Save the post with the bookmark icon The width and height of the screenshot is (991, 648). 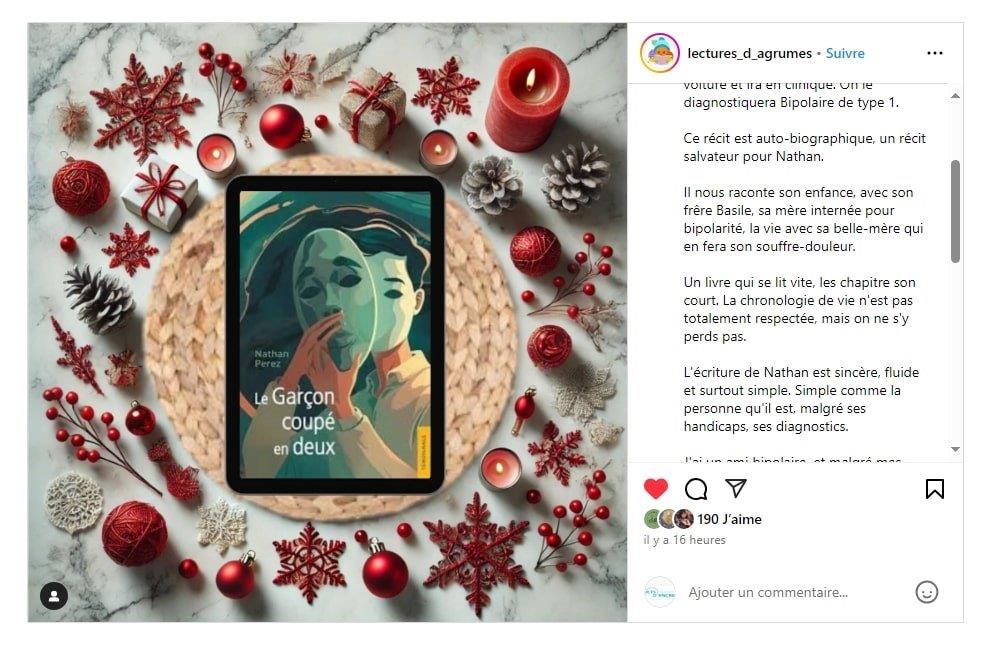pyautogui.click(x=935, y=489)
